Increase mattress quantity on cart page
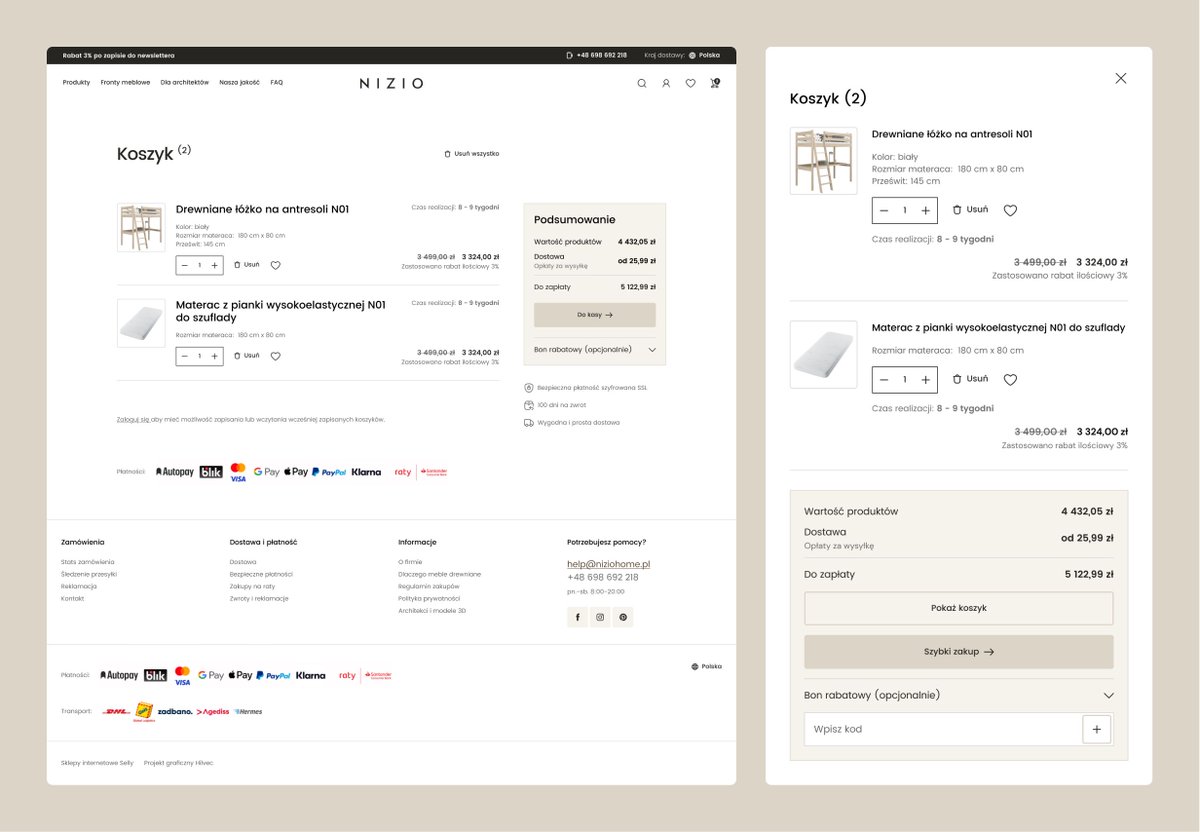 214,355
